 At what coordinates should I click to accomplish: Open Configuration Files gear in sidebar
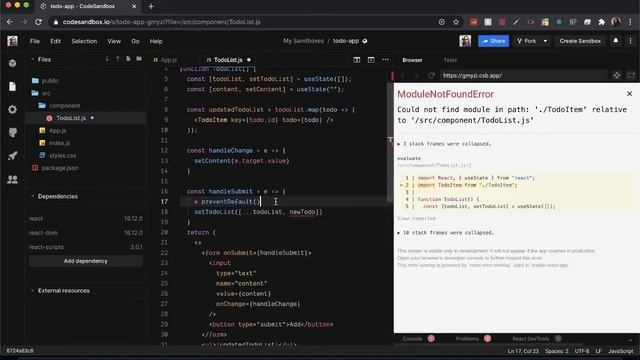(13, 109)
